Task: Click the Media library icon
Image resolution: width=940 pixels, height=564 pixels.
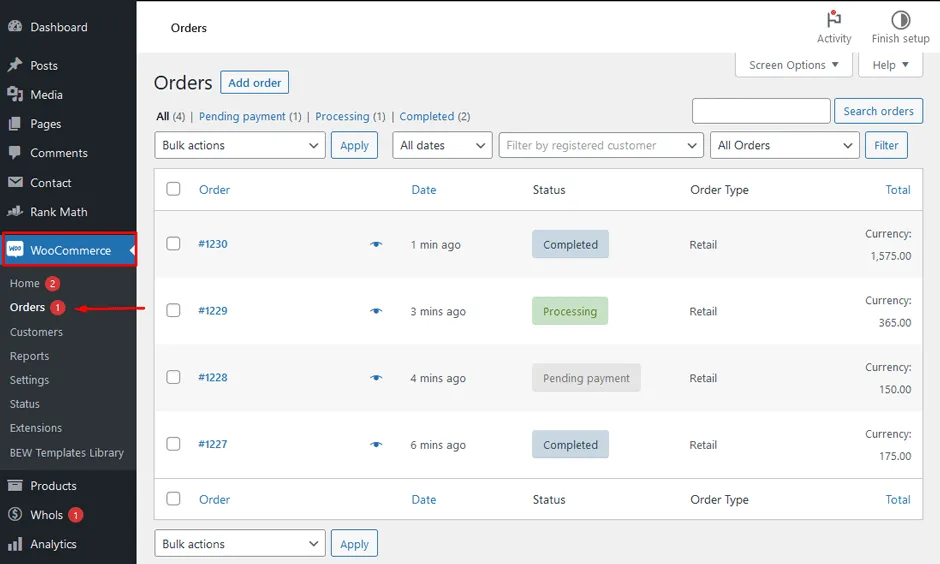Action: (x=15, y=94)
